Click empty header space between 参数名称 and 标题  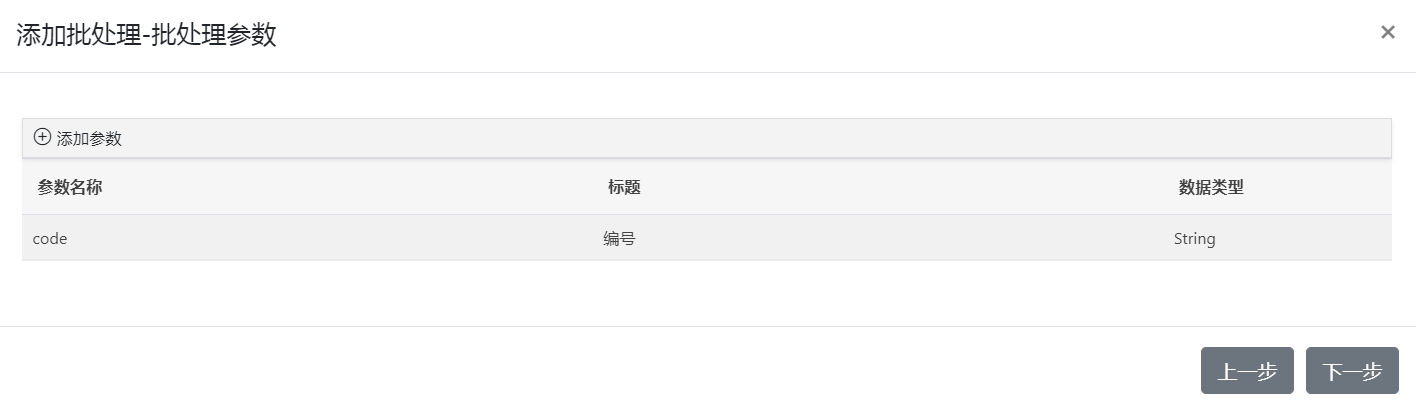[x=350, y=187]
